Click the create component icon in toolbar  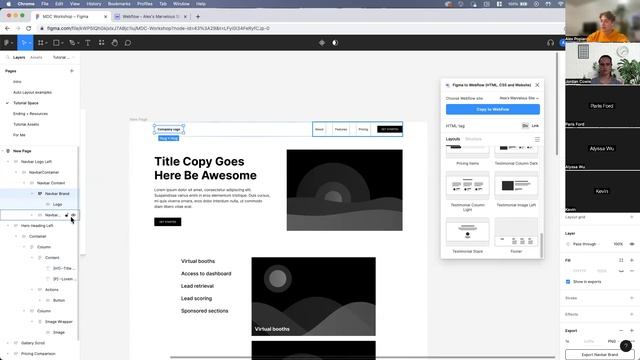click(322, 43)
